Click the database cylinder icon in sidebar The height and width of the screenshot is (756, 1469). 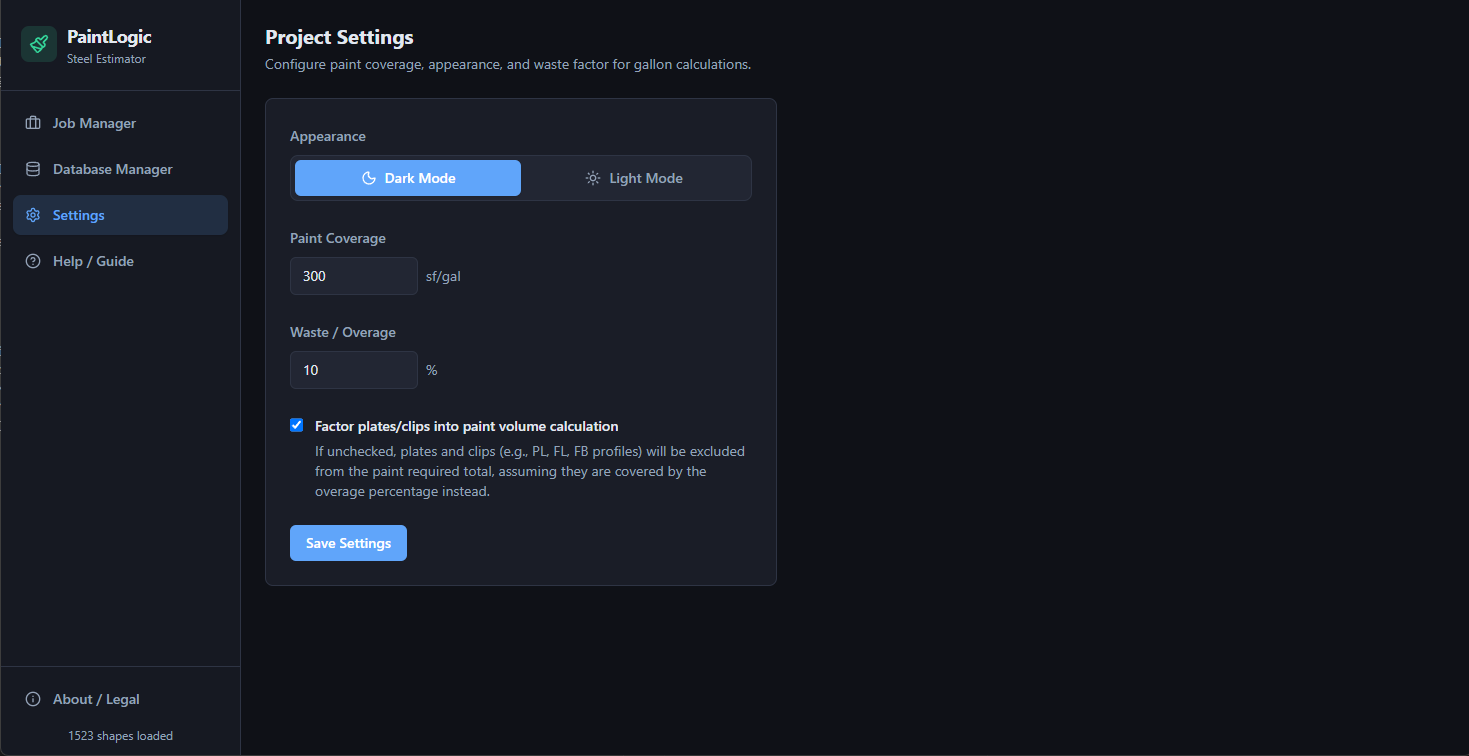[x=33, y=169]
